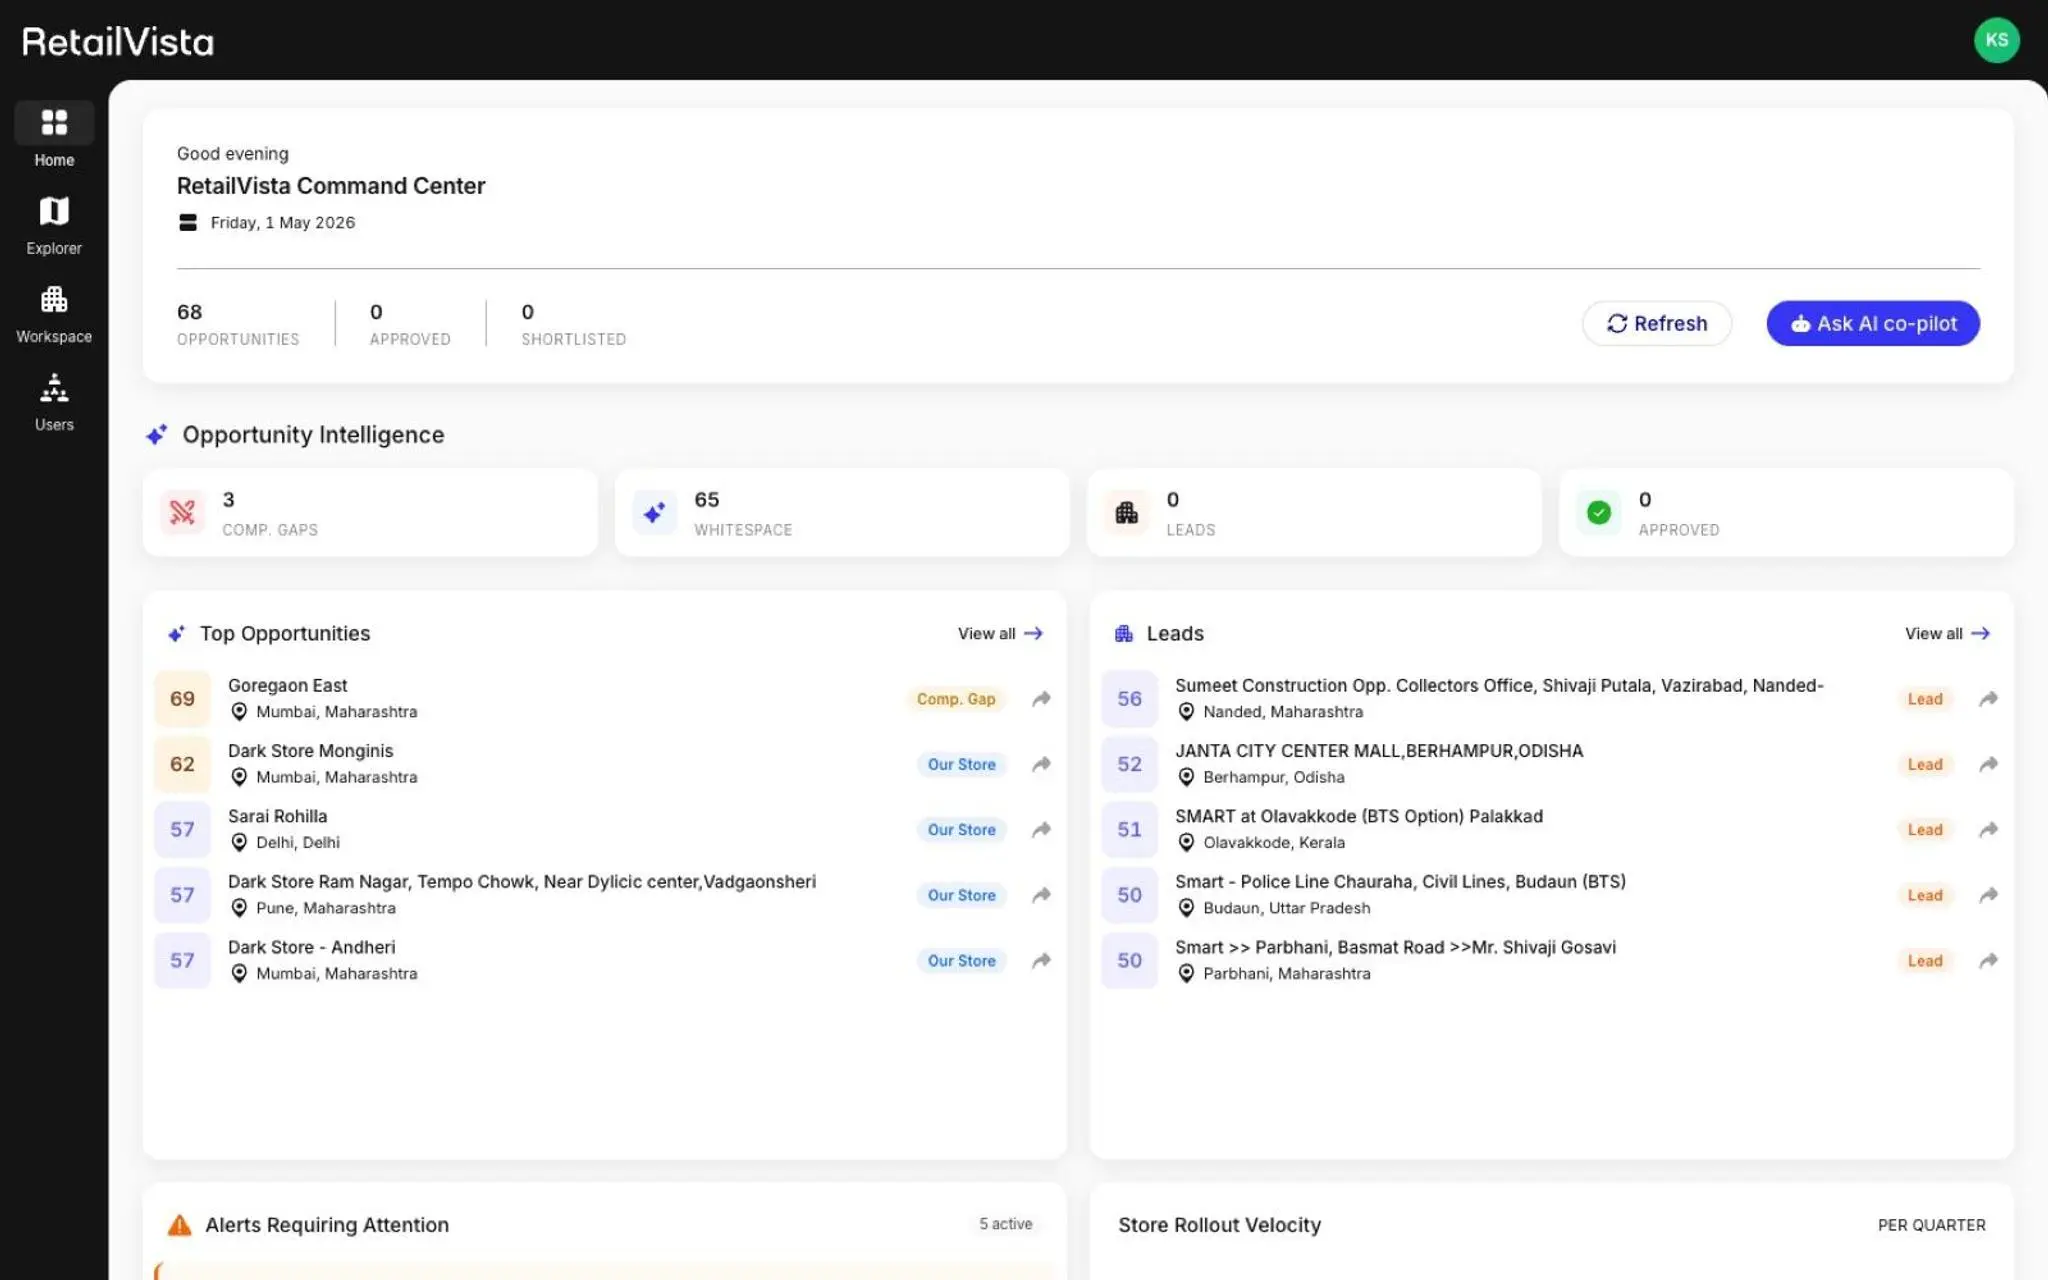Share the JANTA CITY CENTER MALL lead
2048x1280 pixels.
[x=1988, y=764]
